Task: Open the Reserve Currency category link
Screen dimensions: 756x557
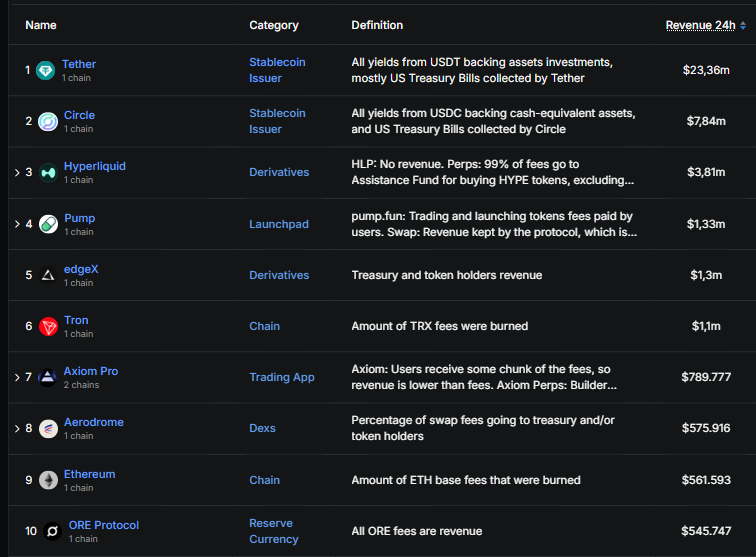Action: [x=273, y=531]
